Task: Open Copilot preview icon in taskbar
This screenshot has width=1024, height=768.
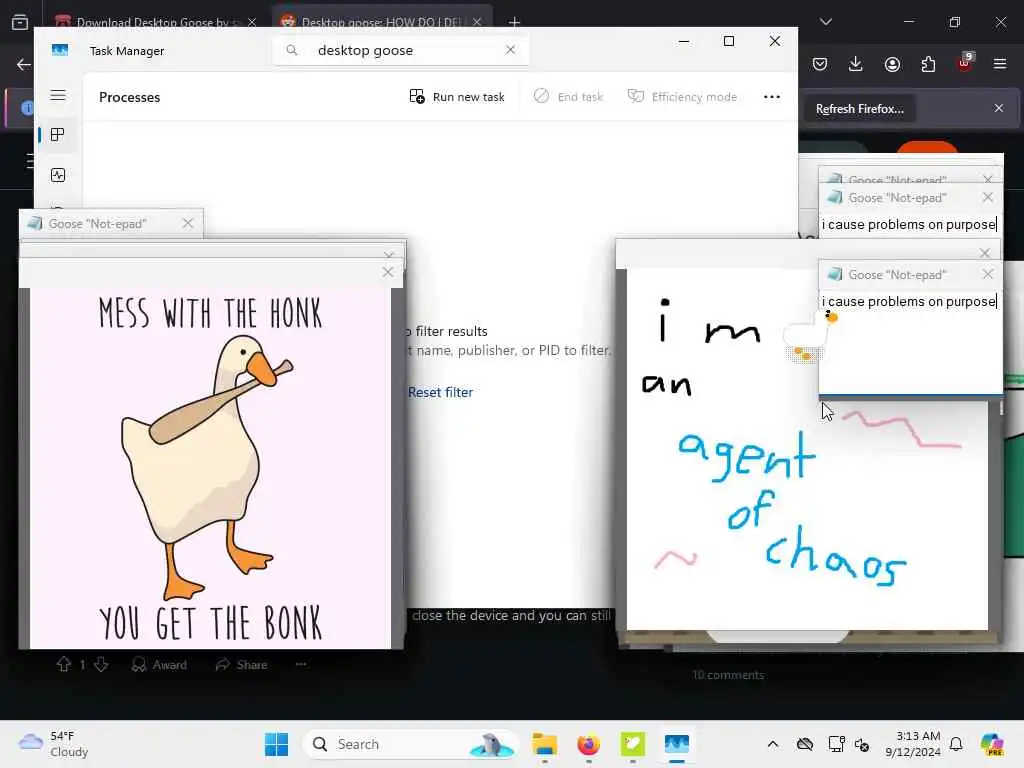Action: tap(991, 744)
